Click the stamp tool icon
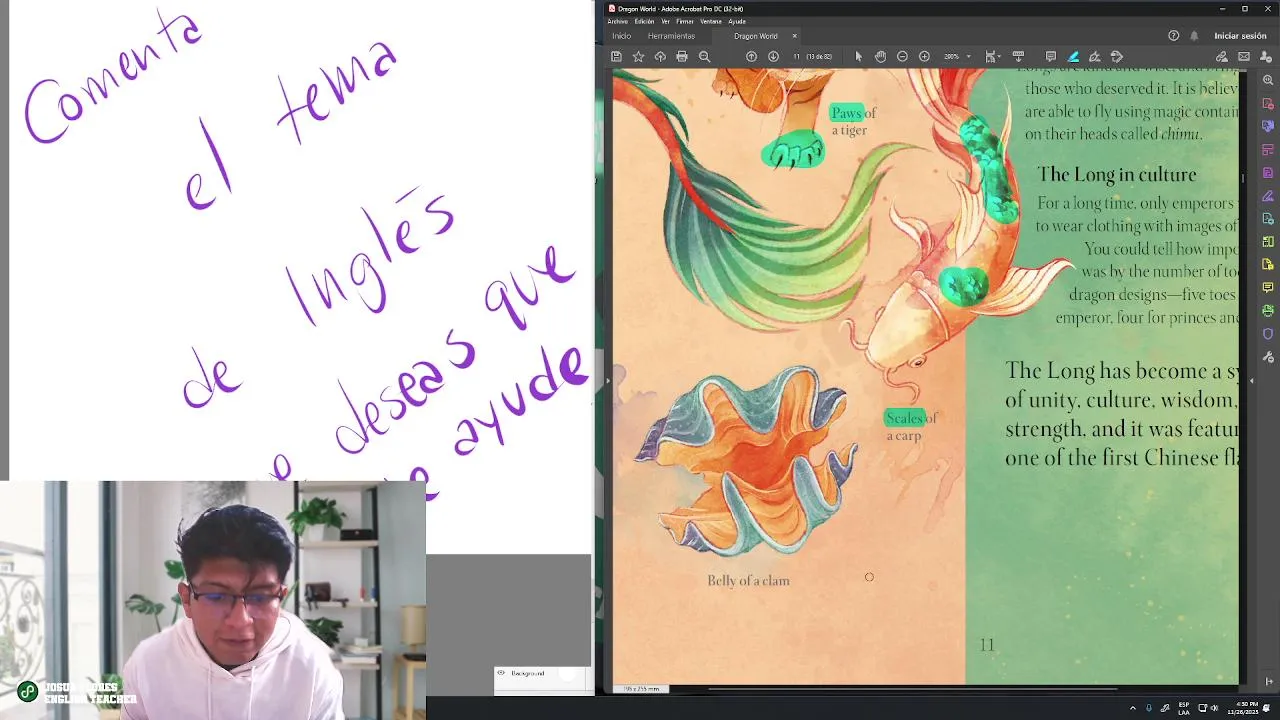 [1117, 57]
